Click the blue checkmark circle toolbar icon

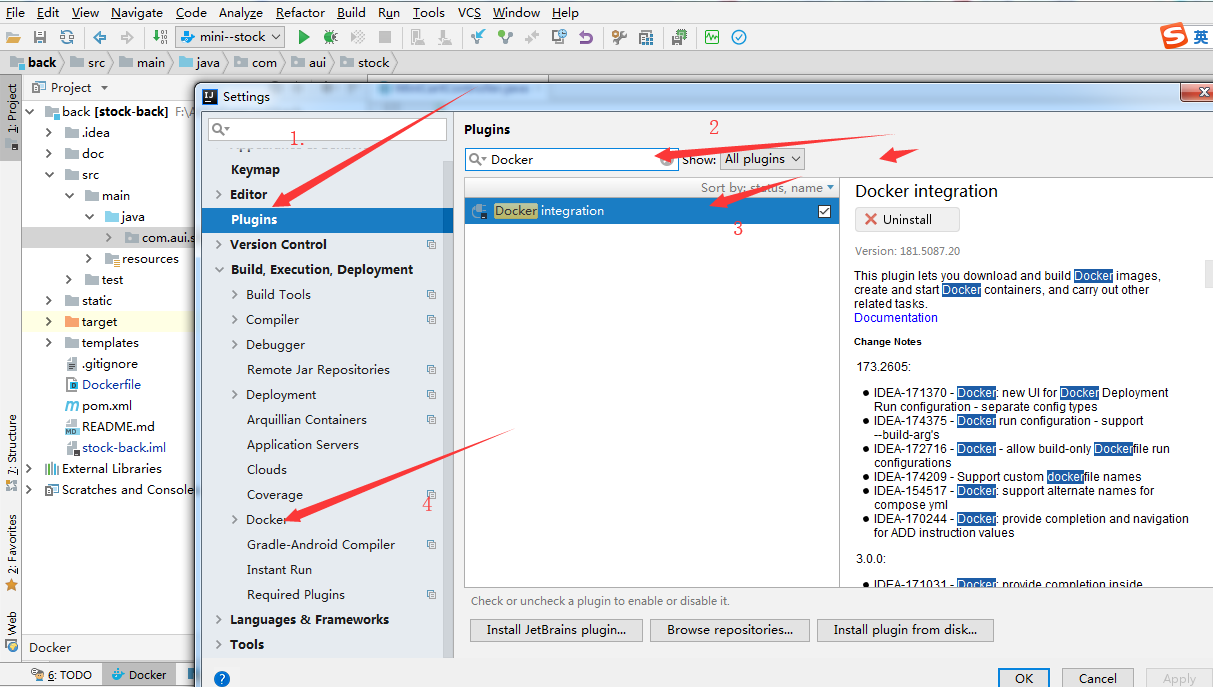pos(739,37)
